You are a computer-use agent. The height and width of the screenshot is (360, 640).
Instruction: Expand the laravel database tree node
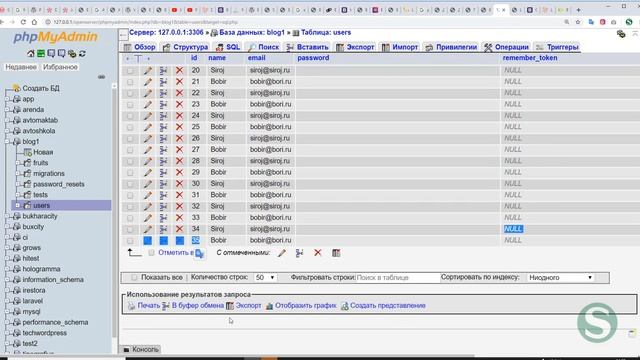7,301
